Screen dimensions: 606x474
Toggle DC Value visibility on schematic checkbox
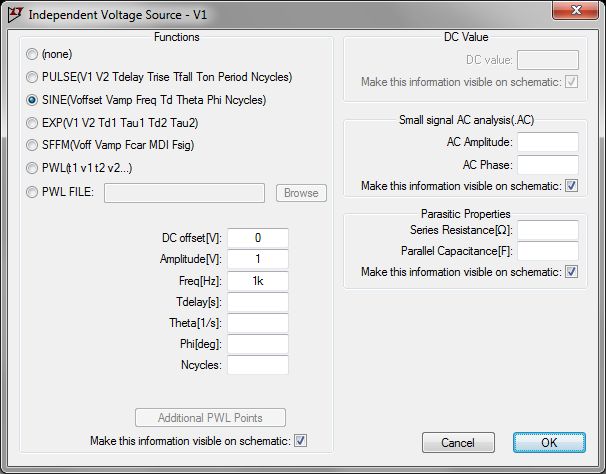tap(572, 82)
